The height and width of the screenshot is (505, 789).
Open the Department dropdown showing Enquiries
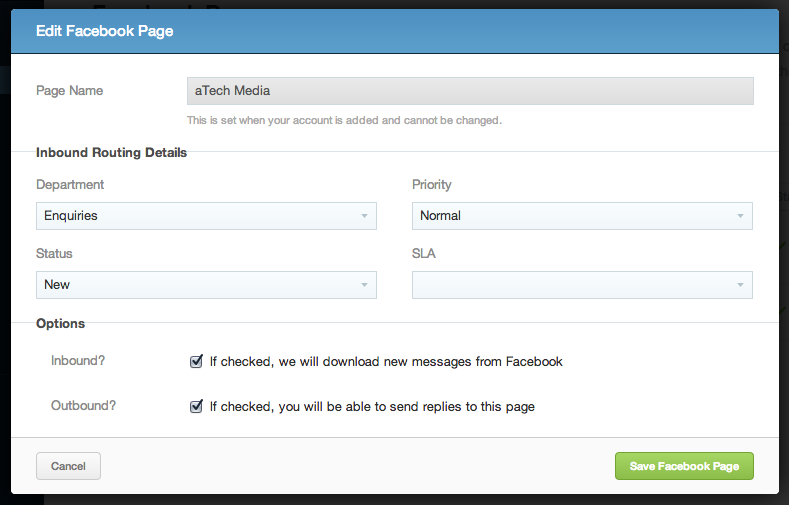206,216
